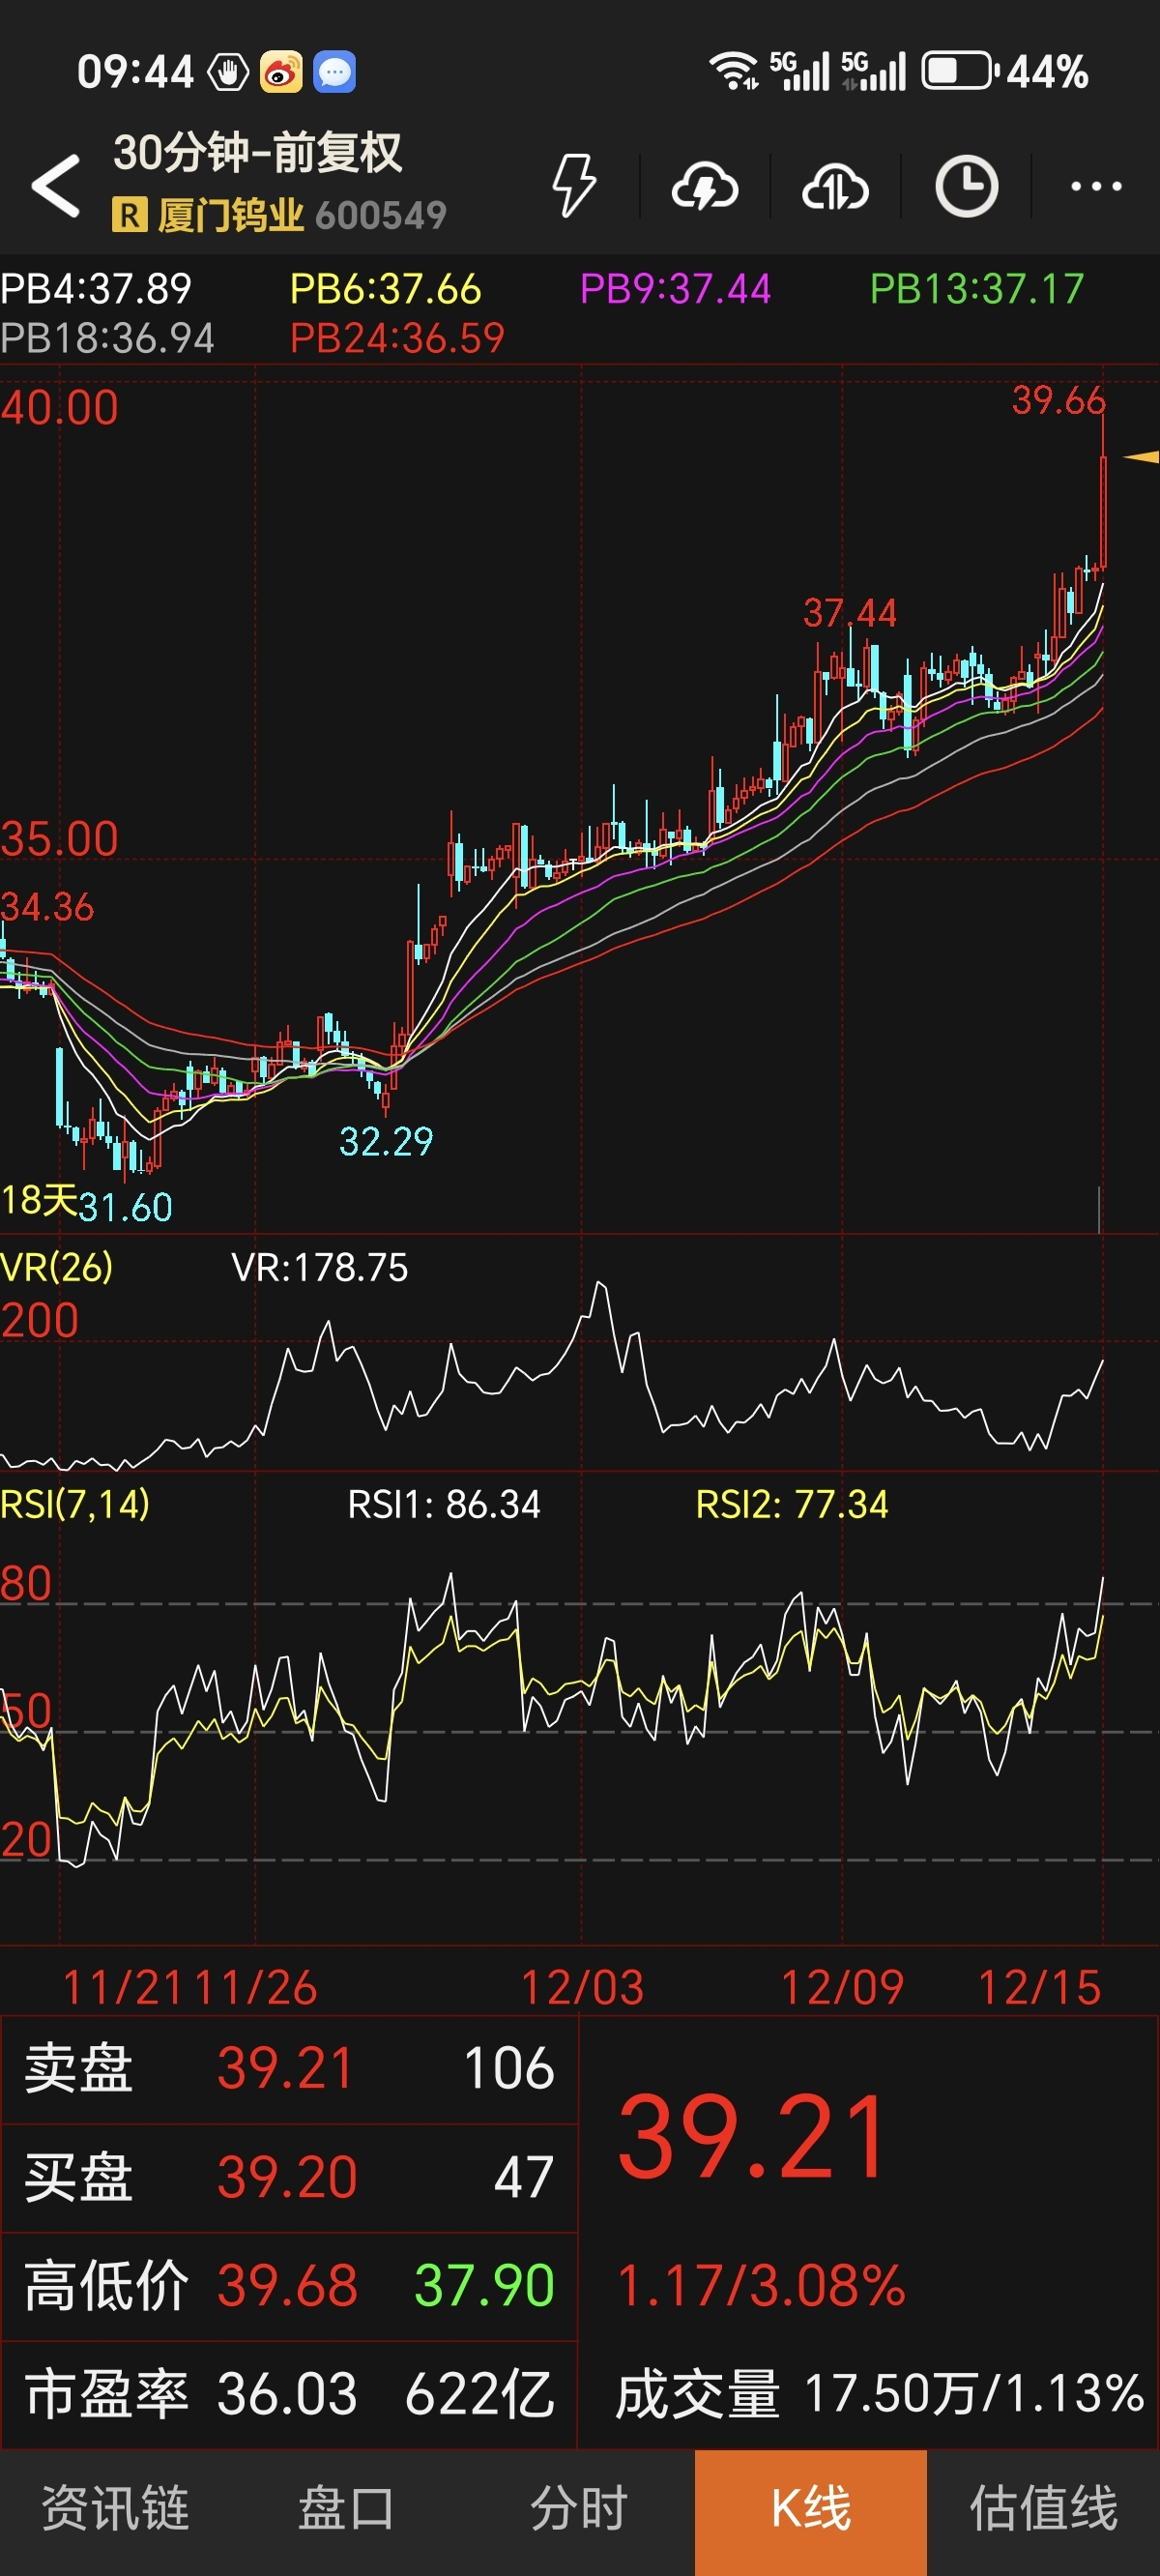1160x2576 pixels.
Task: Tap the 12/15 date label
Action: click(x=1039, y=1987)
